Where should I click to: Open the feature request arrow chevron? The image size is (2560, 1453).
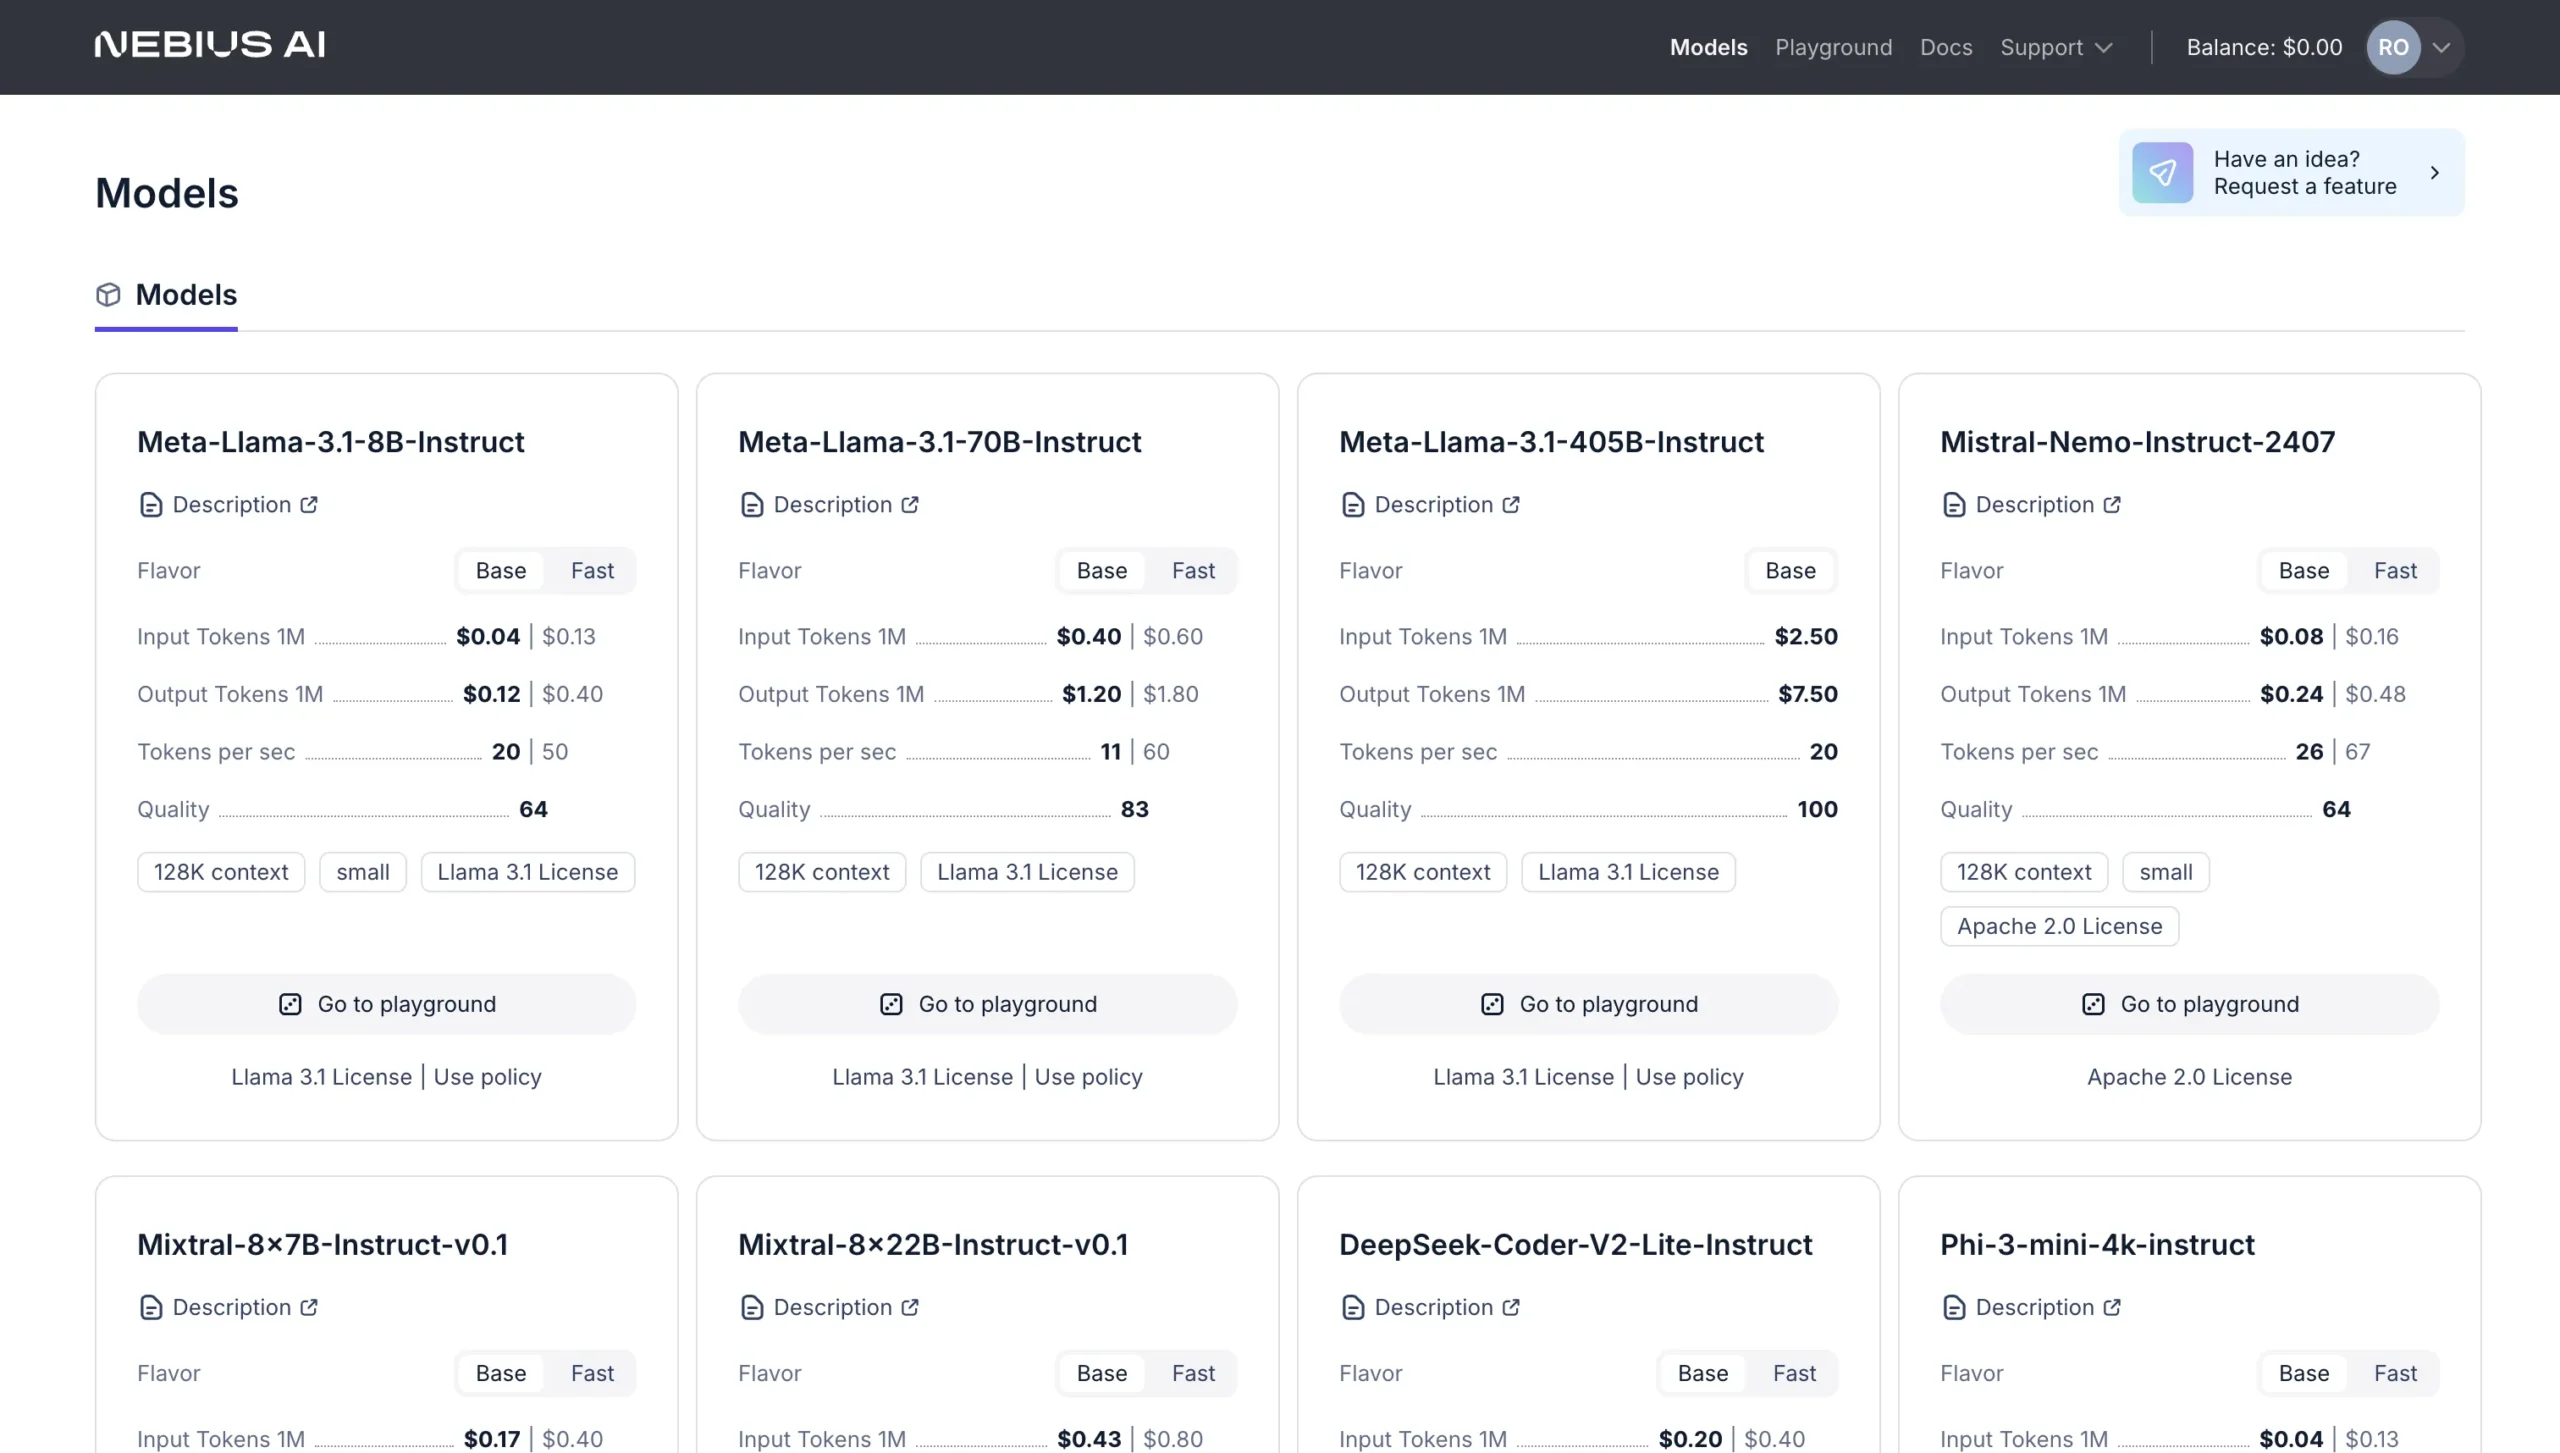[2434, 172]
